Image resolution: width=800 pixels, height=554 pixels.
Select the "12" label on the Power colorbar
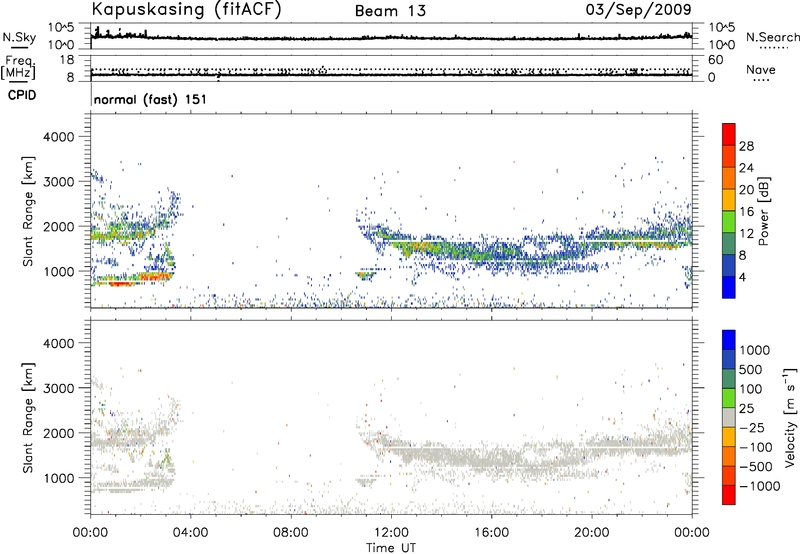pyautogui.click(x=746, y=234)
